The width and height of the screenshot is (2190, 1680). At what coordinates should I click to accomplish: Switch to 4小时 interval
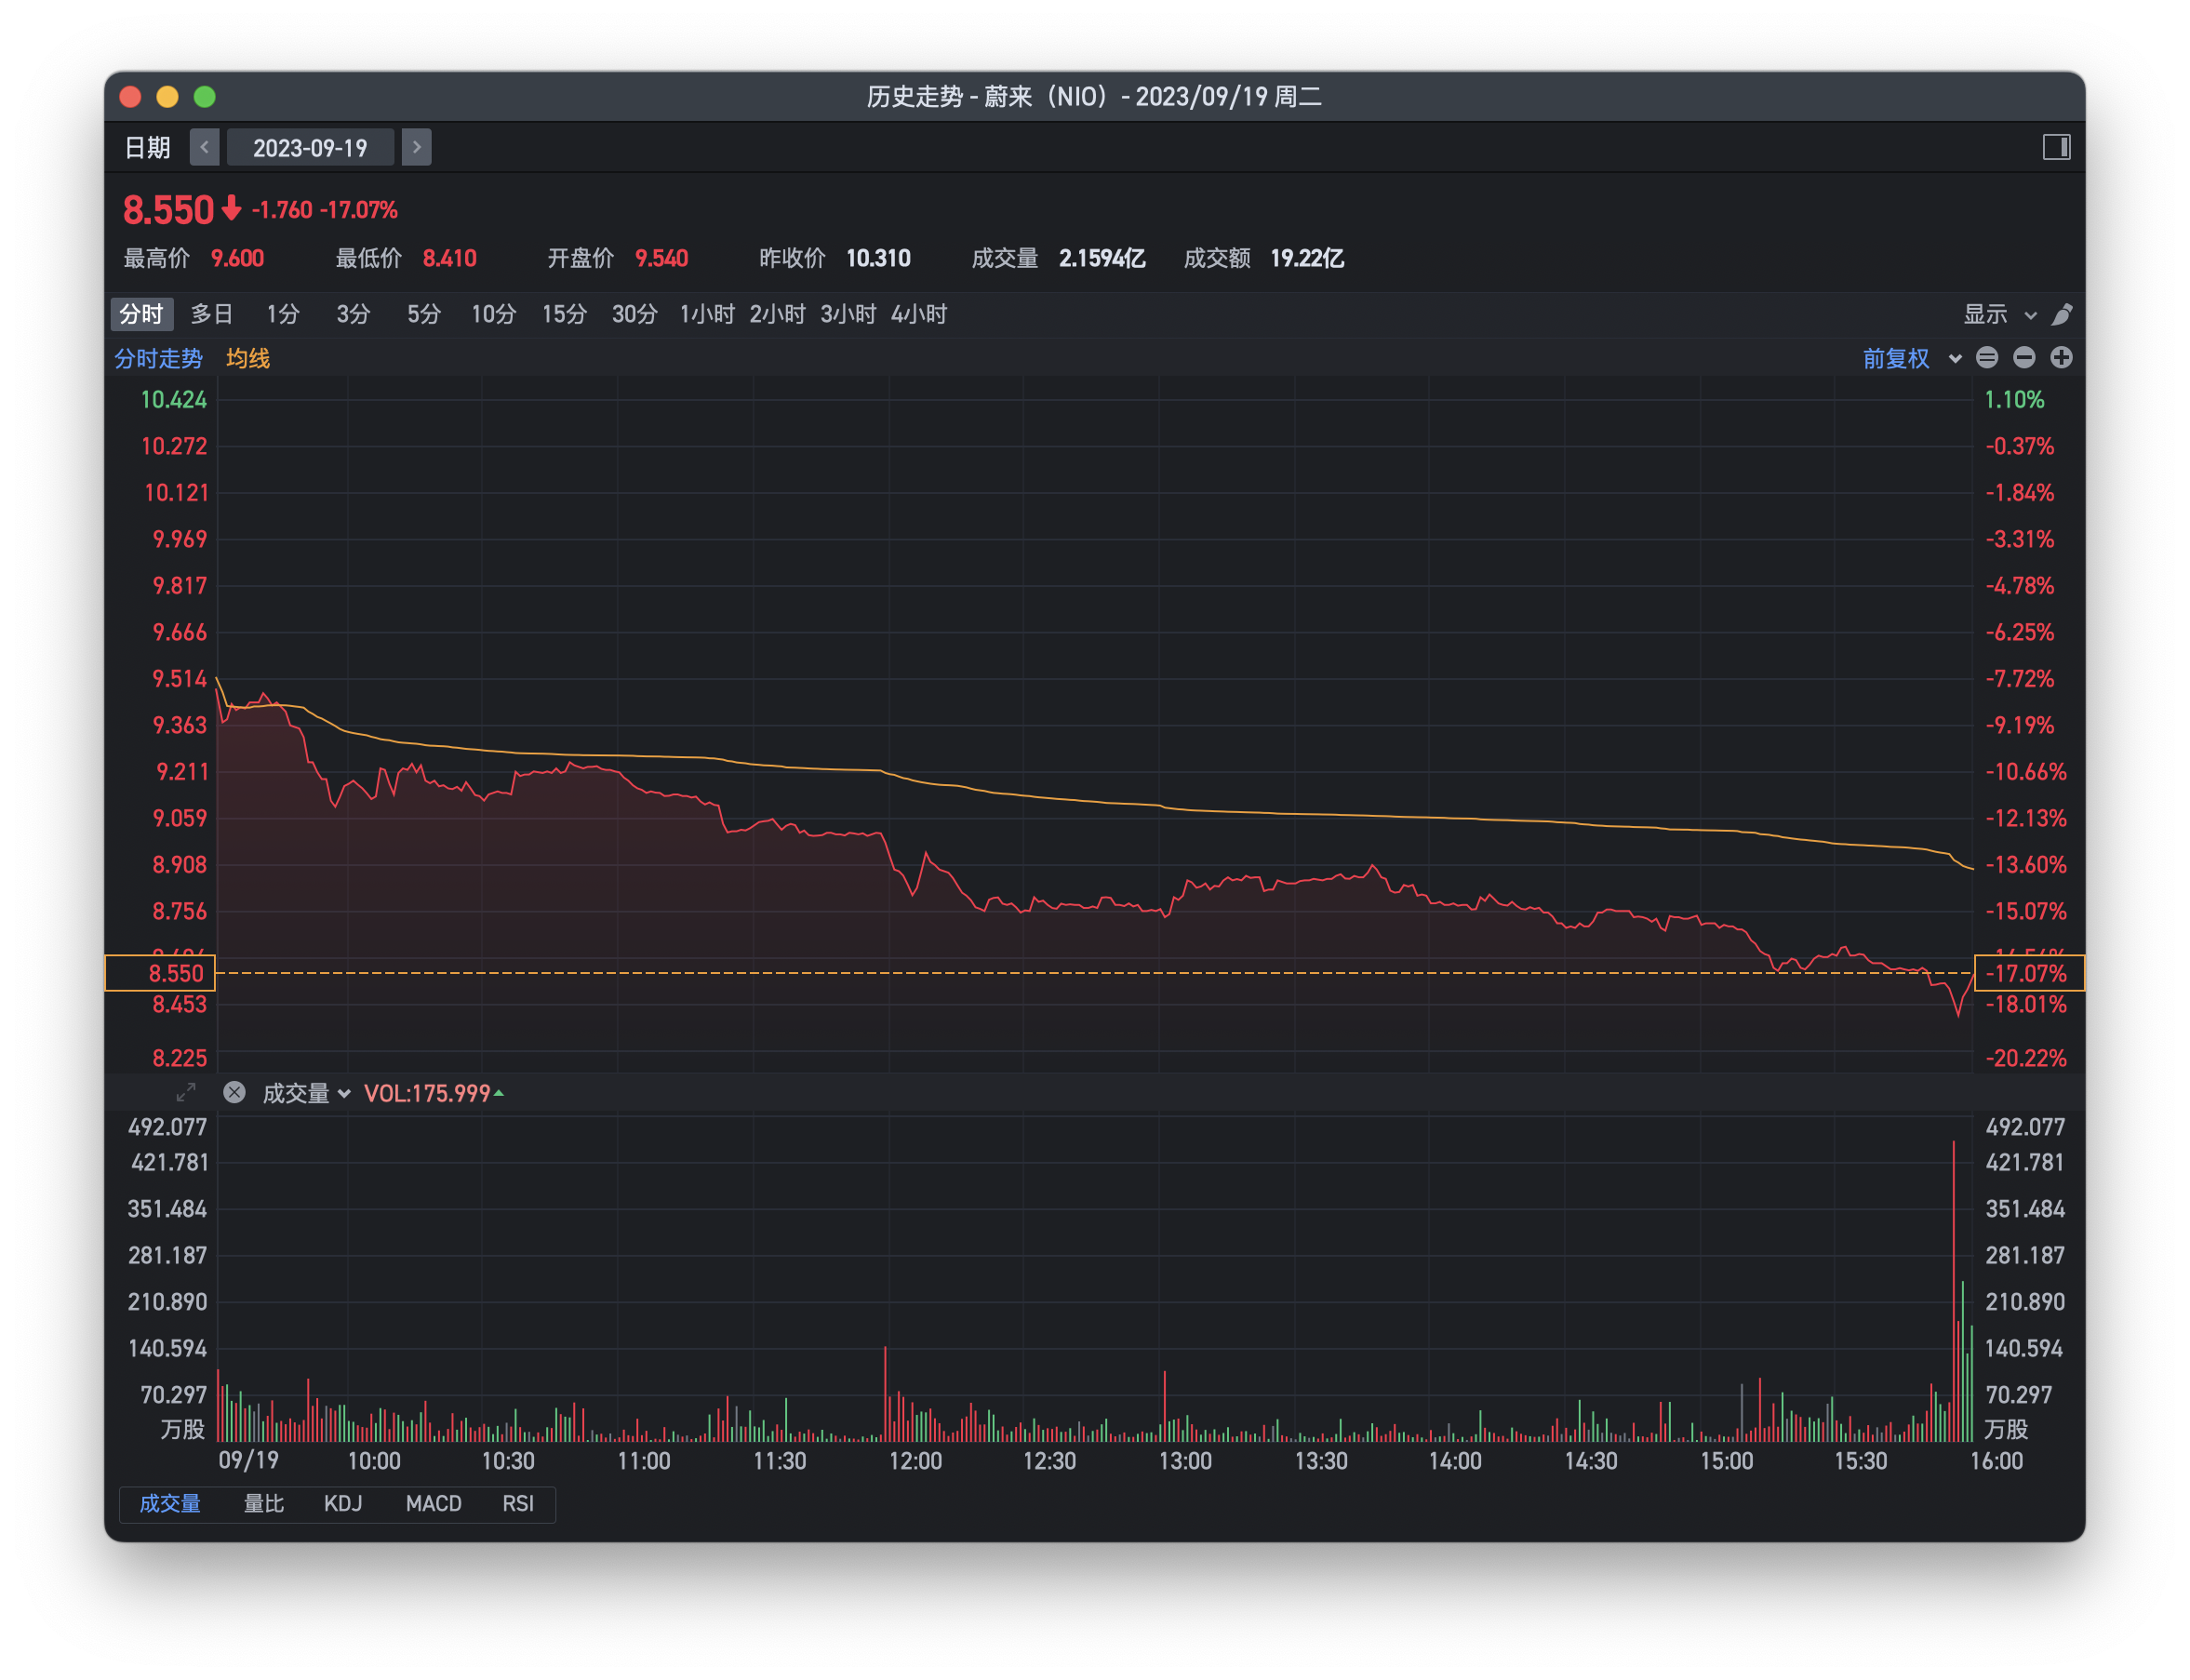(x=918, y=314)
